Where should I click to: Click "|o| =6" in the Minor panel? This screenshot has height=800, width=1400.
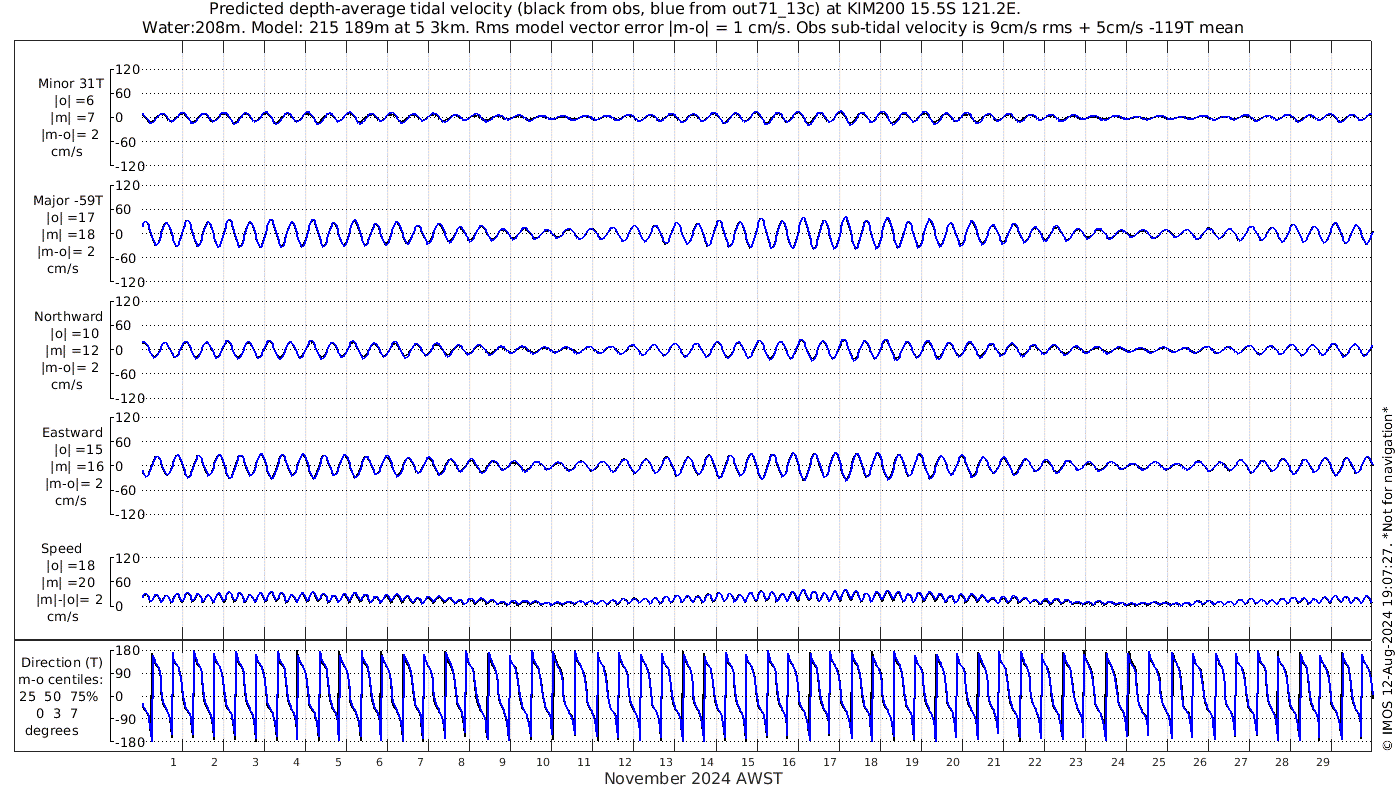[x=74, y=101]
